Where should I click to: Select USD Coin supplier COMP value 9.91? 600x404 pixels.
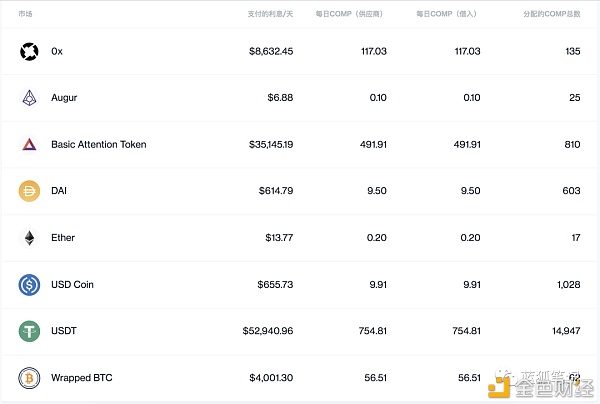(378, 285)
